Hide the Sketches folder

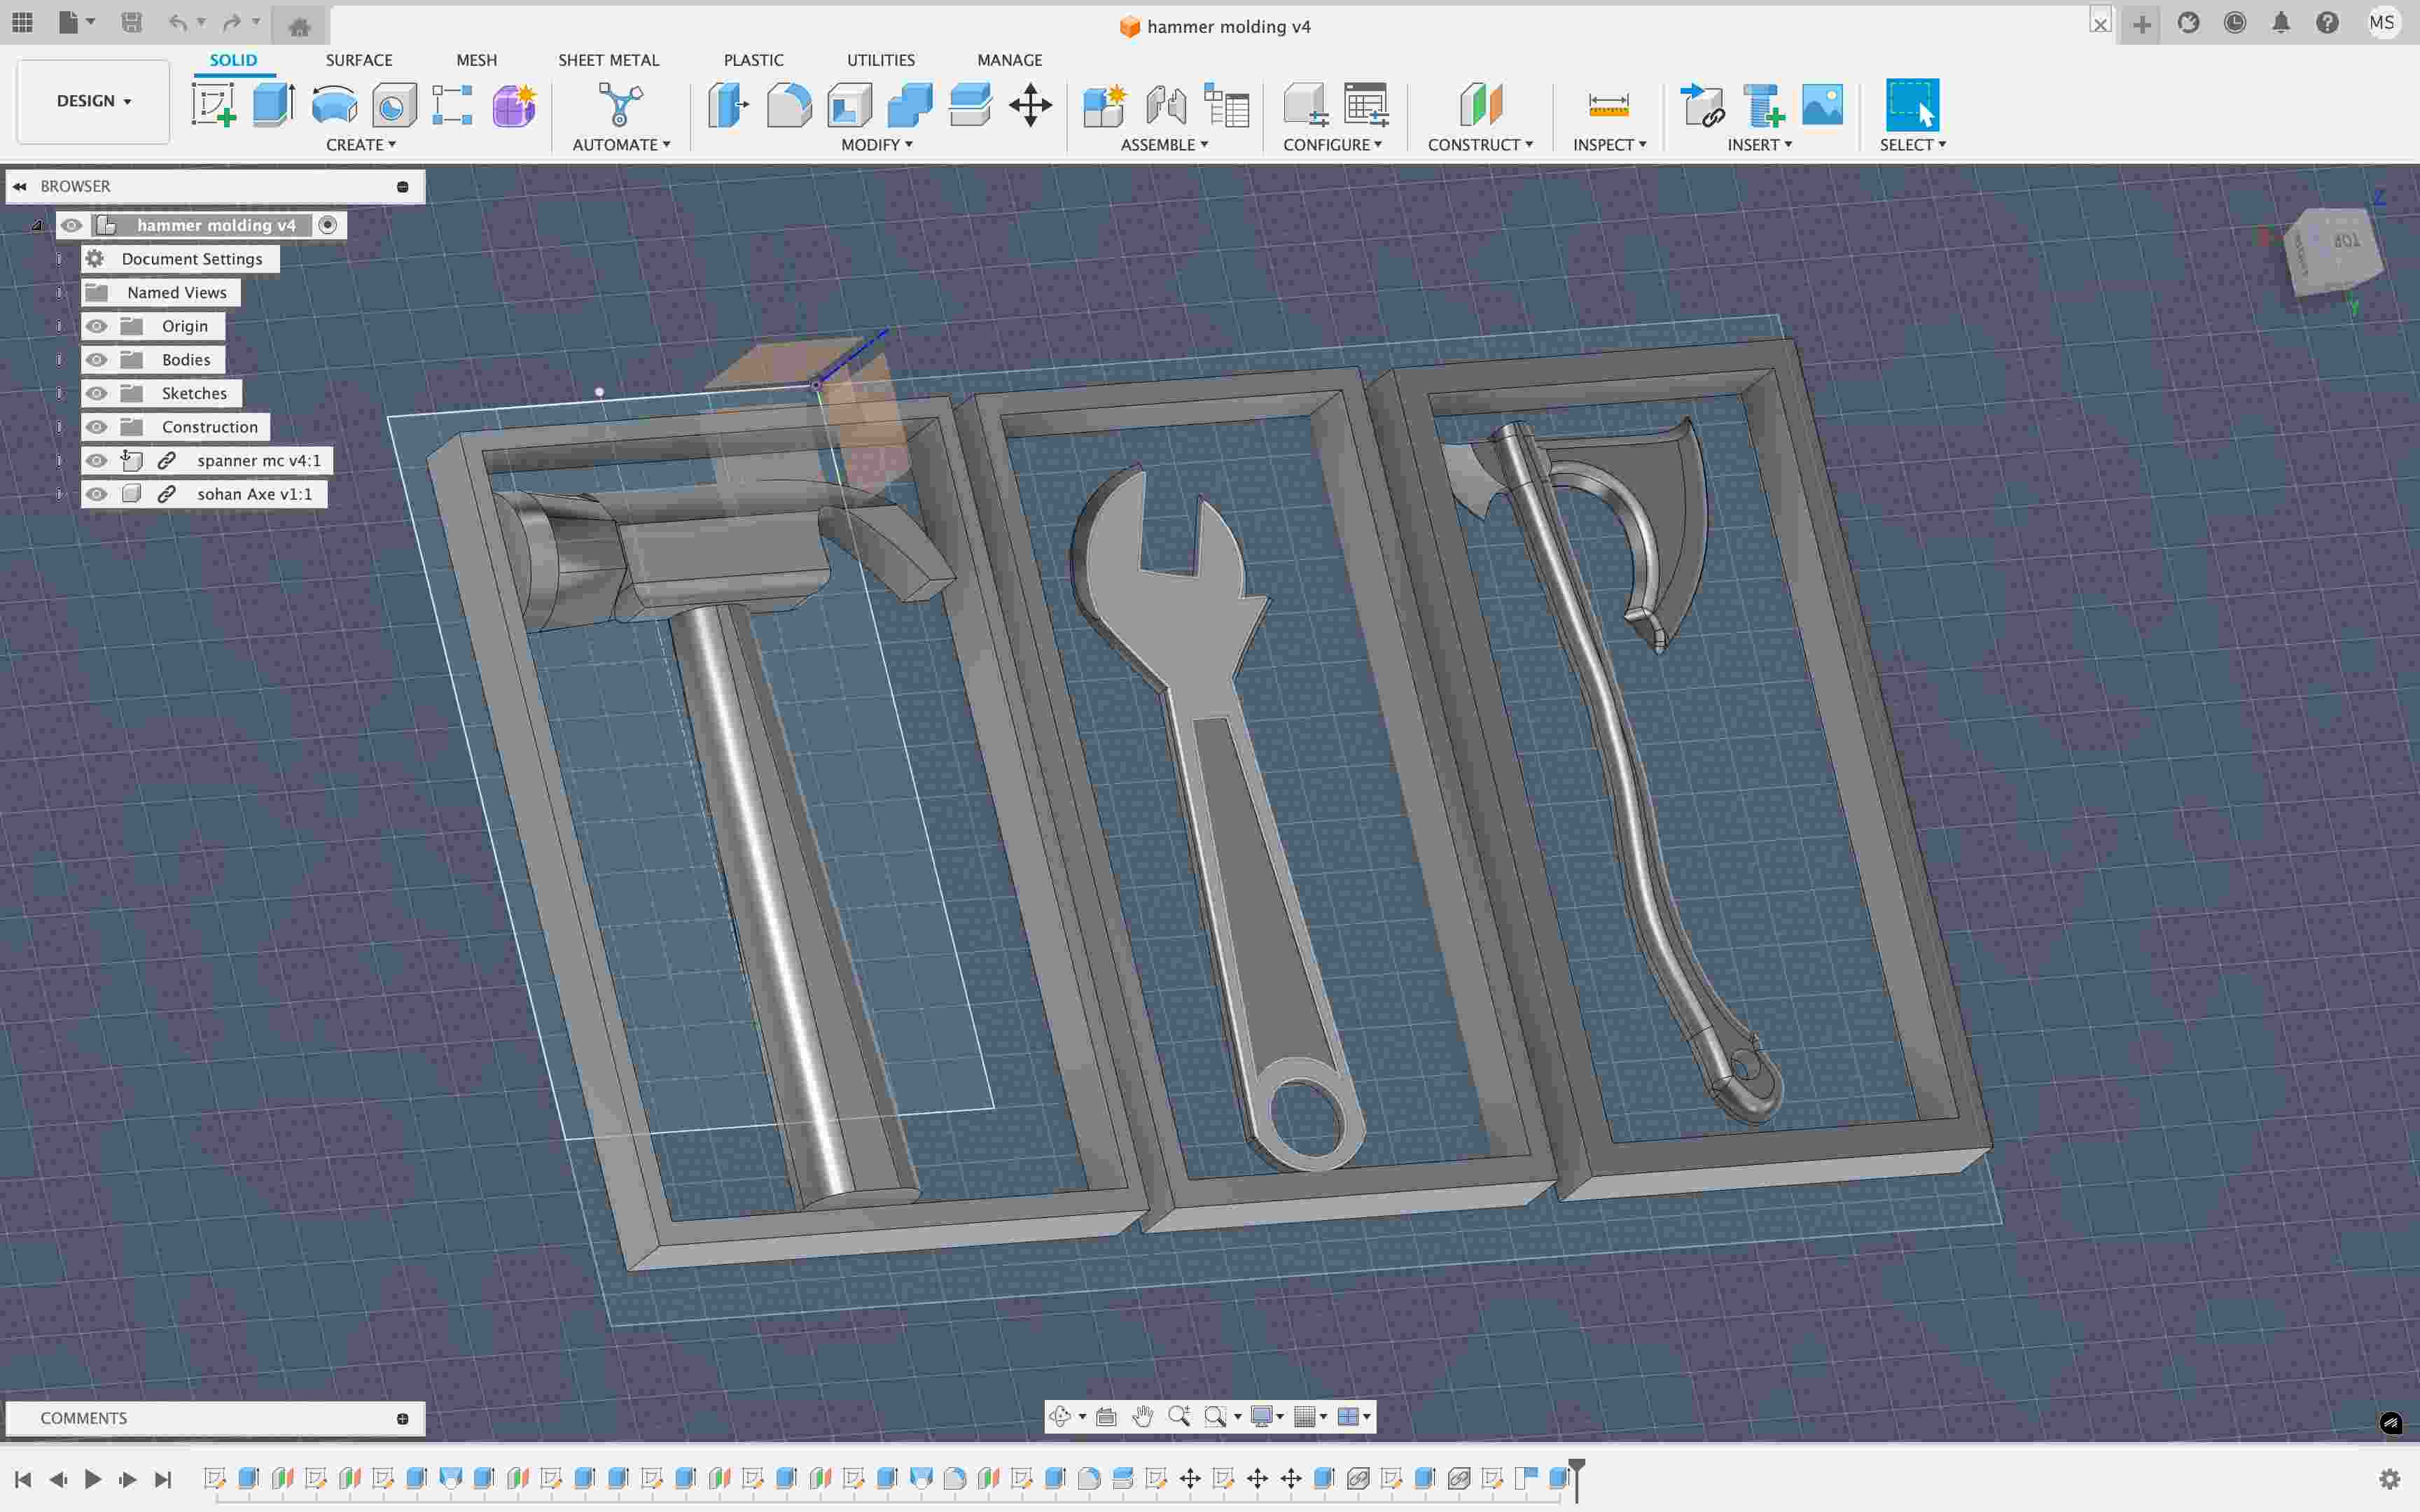click(96, 393)
